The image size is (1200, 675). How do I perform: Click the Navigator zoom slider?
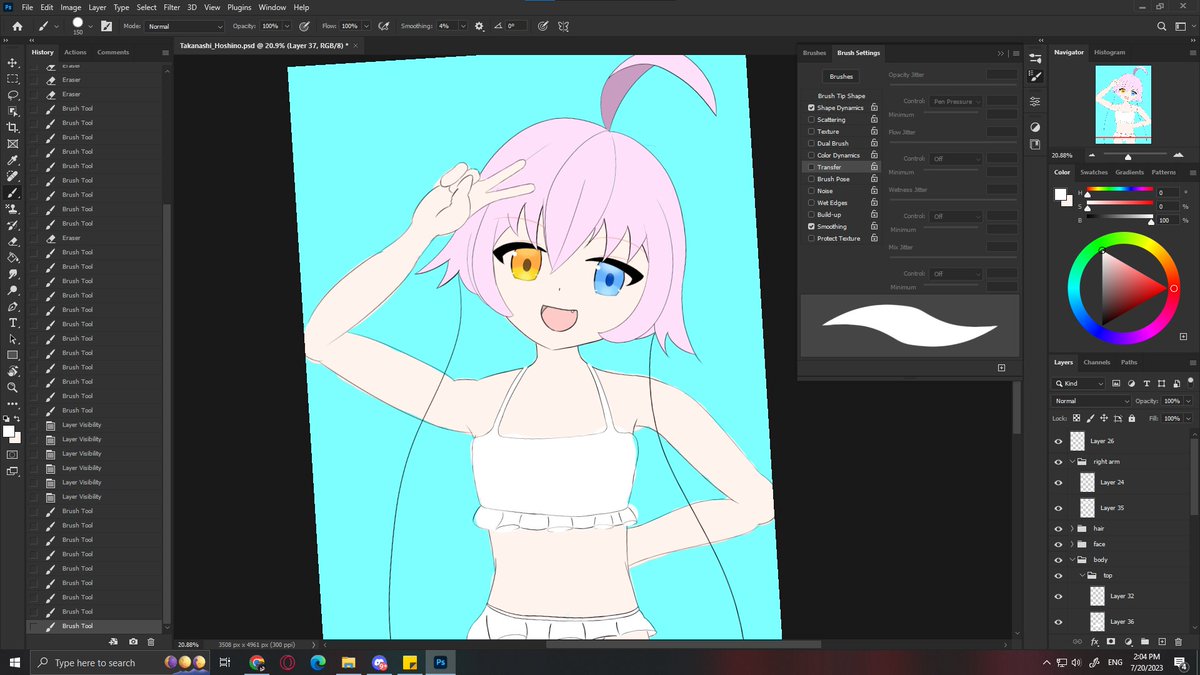[1129, 156]
